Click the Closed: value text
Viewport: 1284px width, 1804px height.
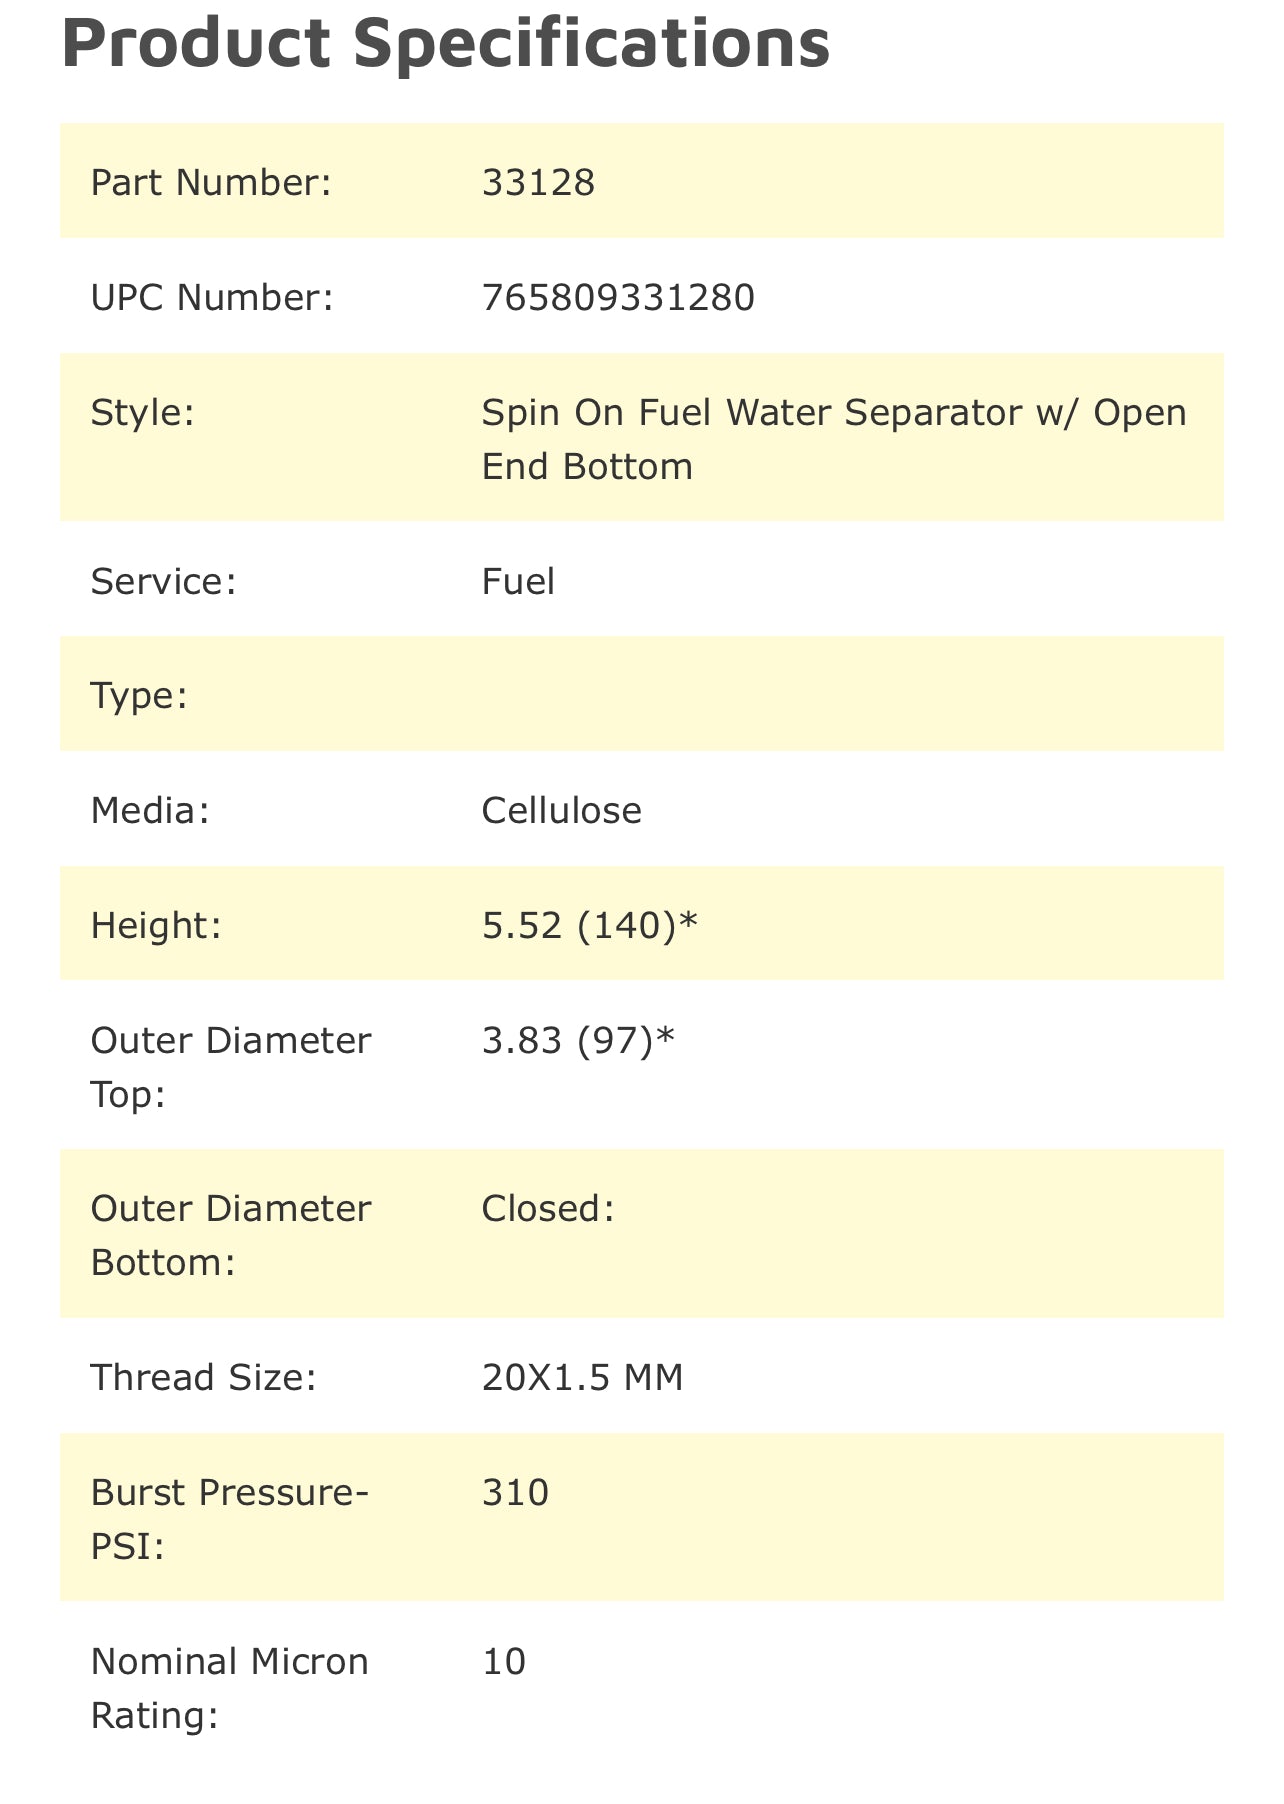(x=548, y=1209)
